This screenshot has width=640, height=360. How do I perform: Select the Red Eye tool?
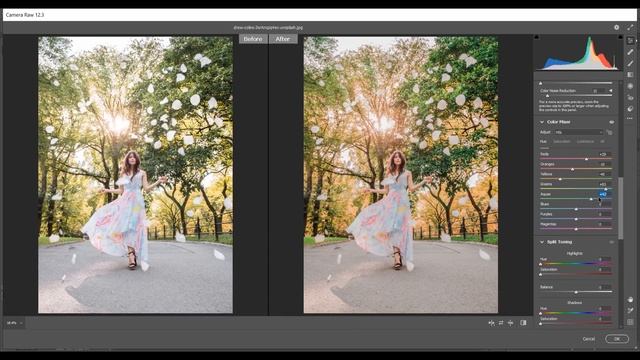pos(630,98)
